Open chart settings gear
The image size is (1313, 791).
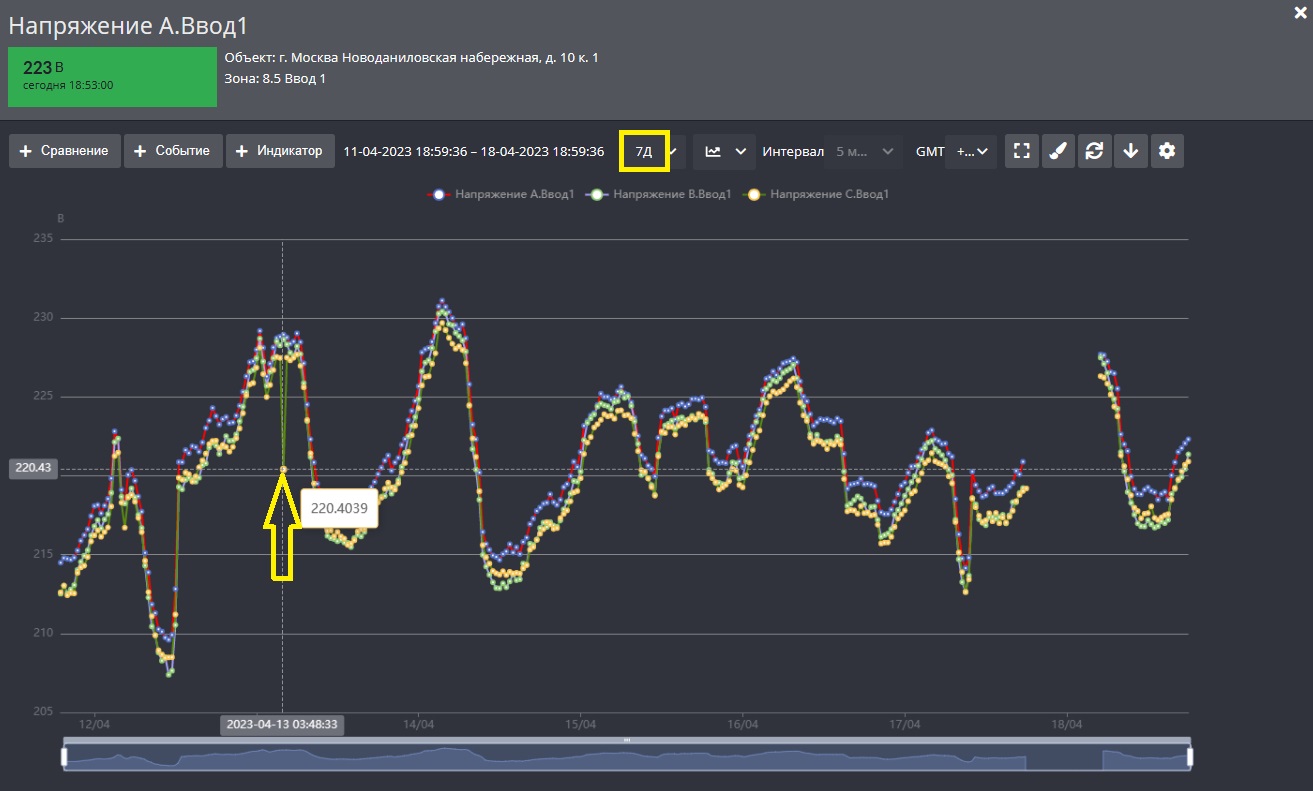tap(1167, 151)
